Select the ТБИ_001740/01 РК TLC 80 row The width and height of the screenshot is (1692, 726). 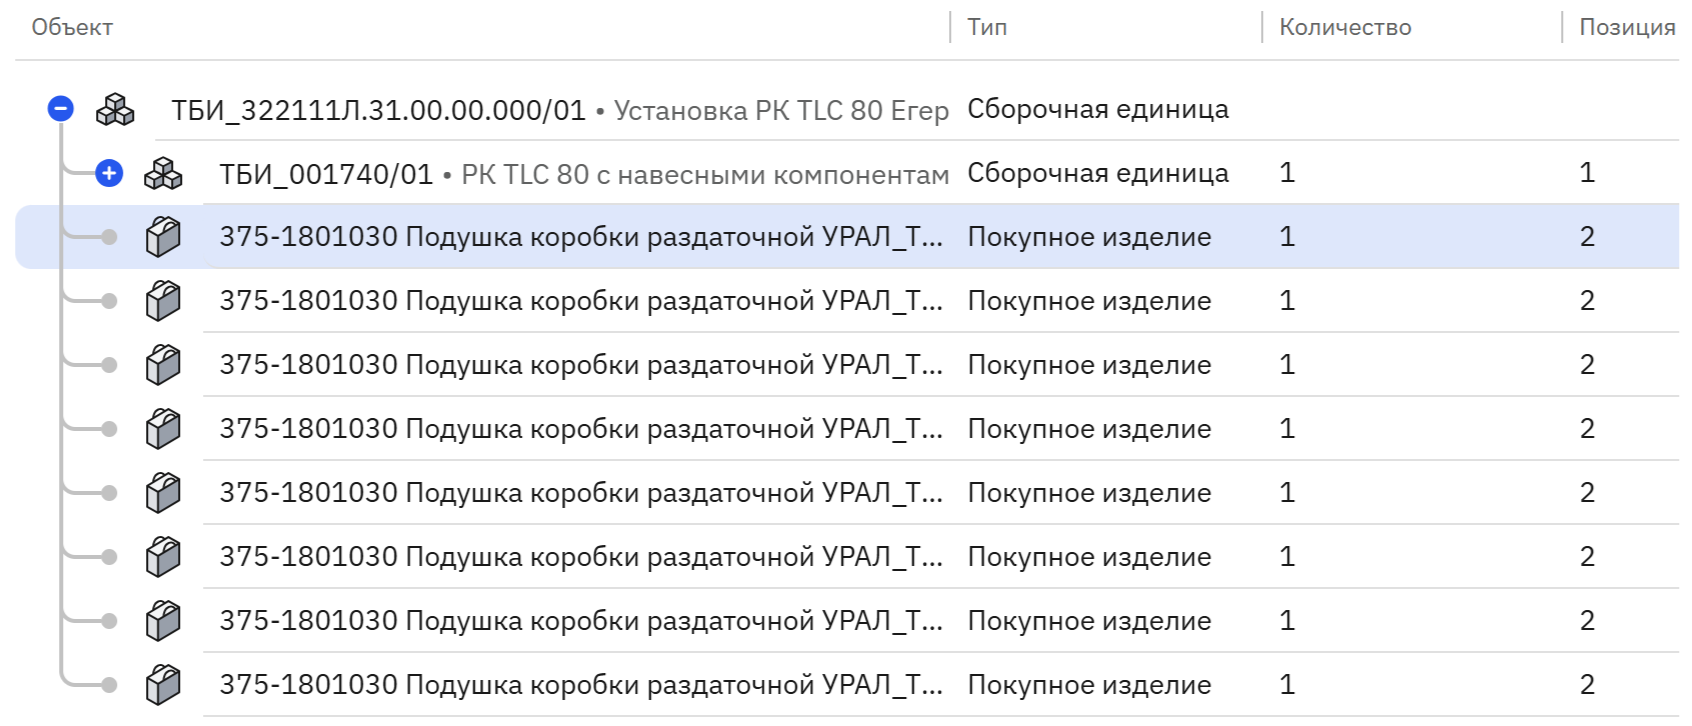pyautogui.click(x=847, y=173)
